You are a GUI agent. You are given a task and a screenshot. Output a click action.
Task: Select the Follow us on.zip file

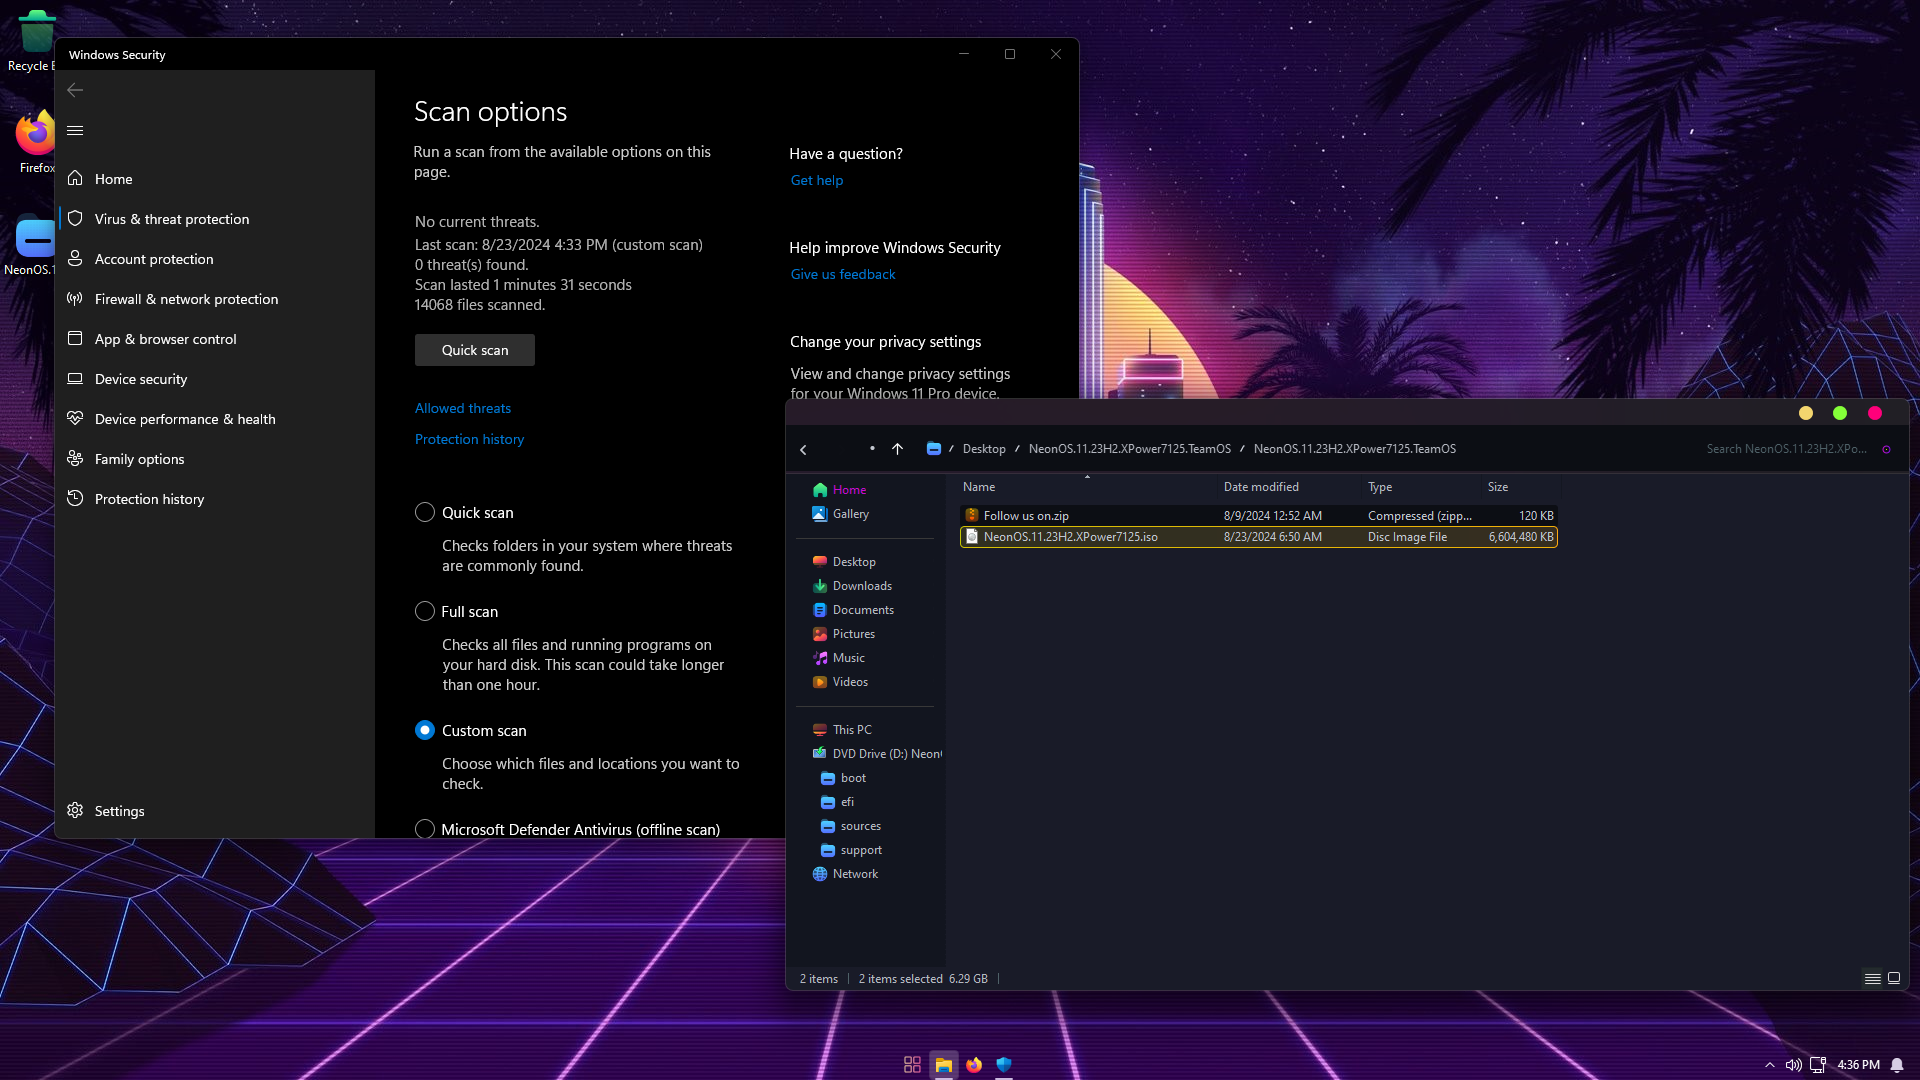click(1258, 516)
